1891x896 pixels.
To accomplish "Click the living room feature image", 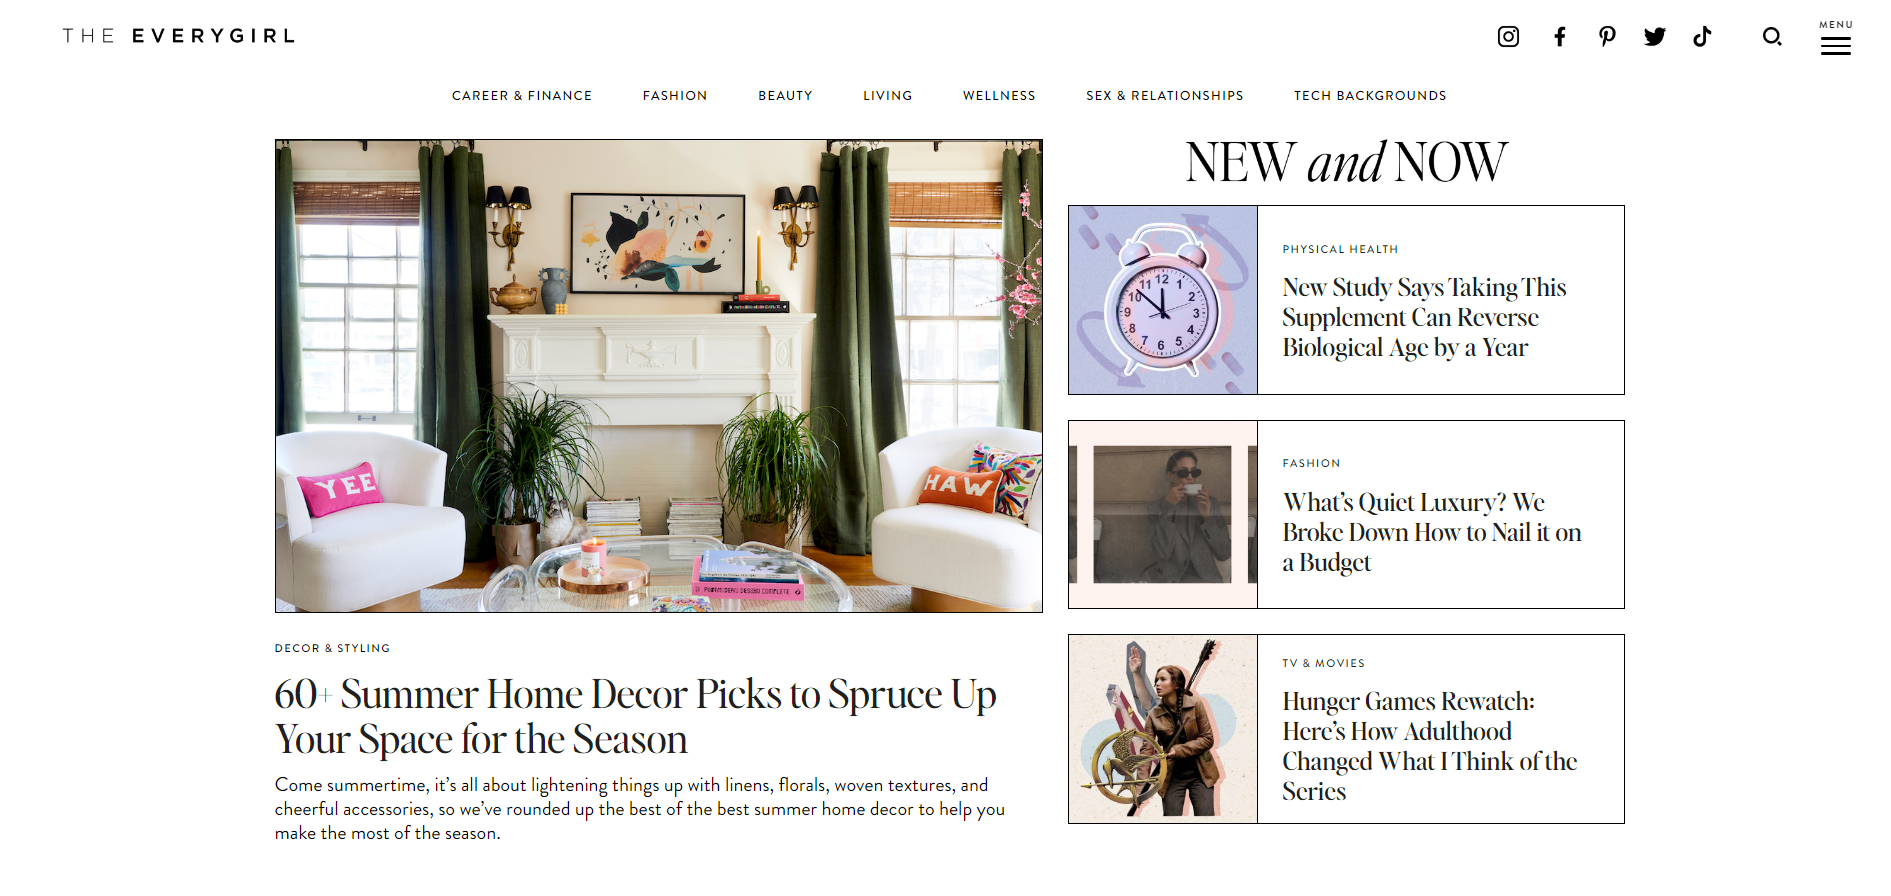I will [x=659, y=376].
